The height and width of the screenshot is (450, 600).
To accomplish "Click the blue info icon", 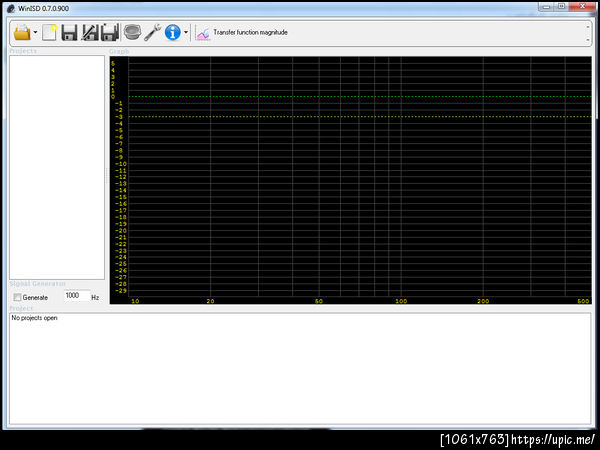I will pos(173,33).
